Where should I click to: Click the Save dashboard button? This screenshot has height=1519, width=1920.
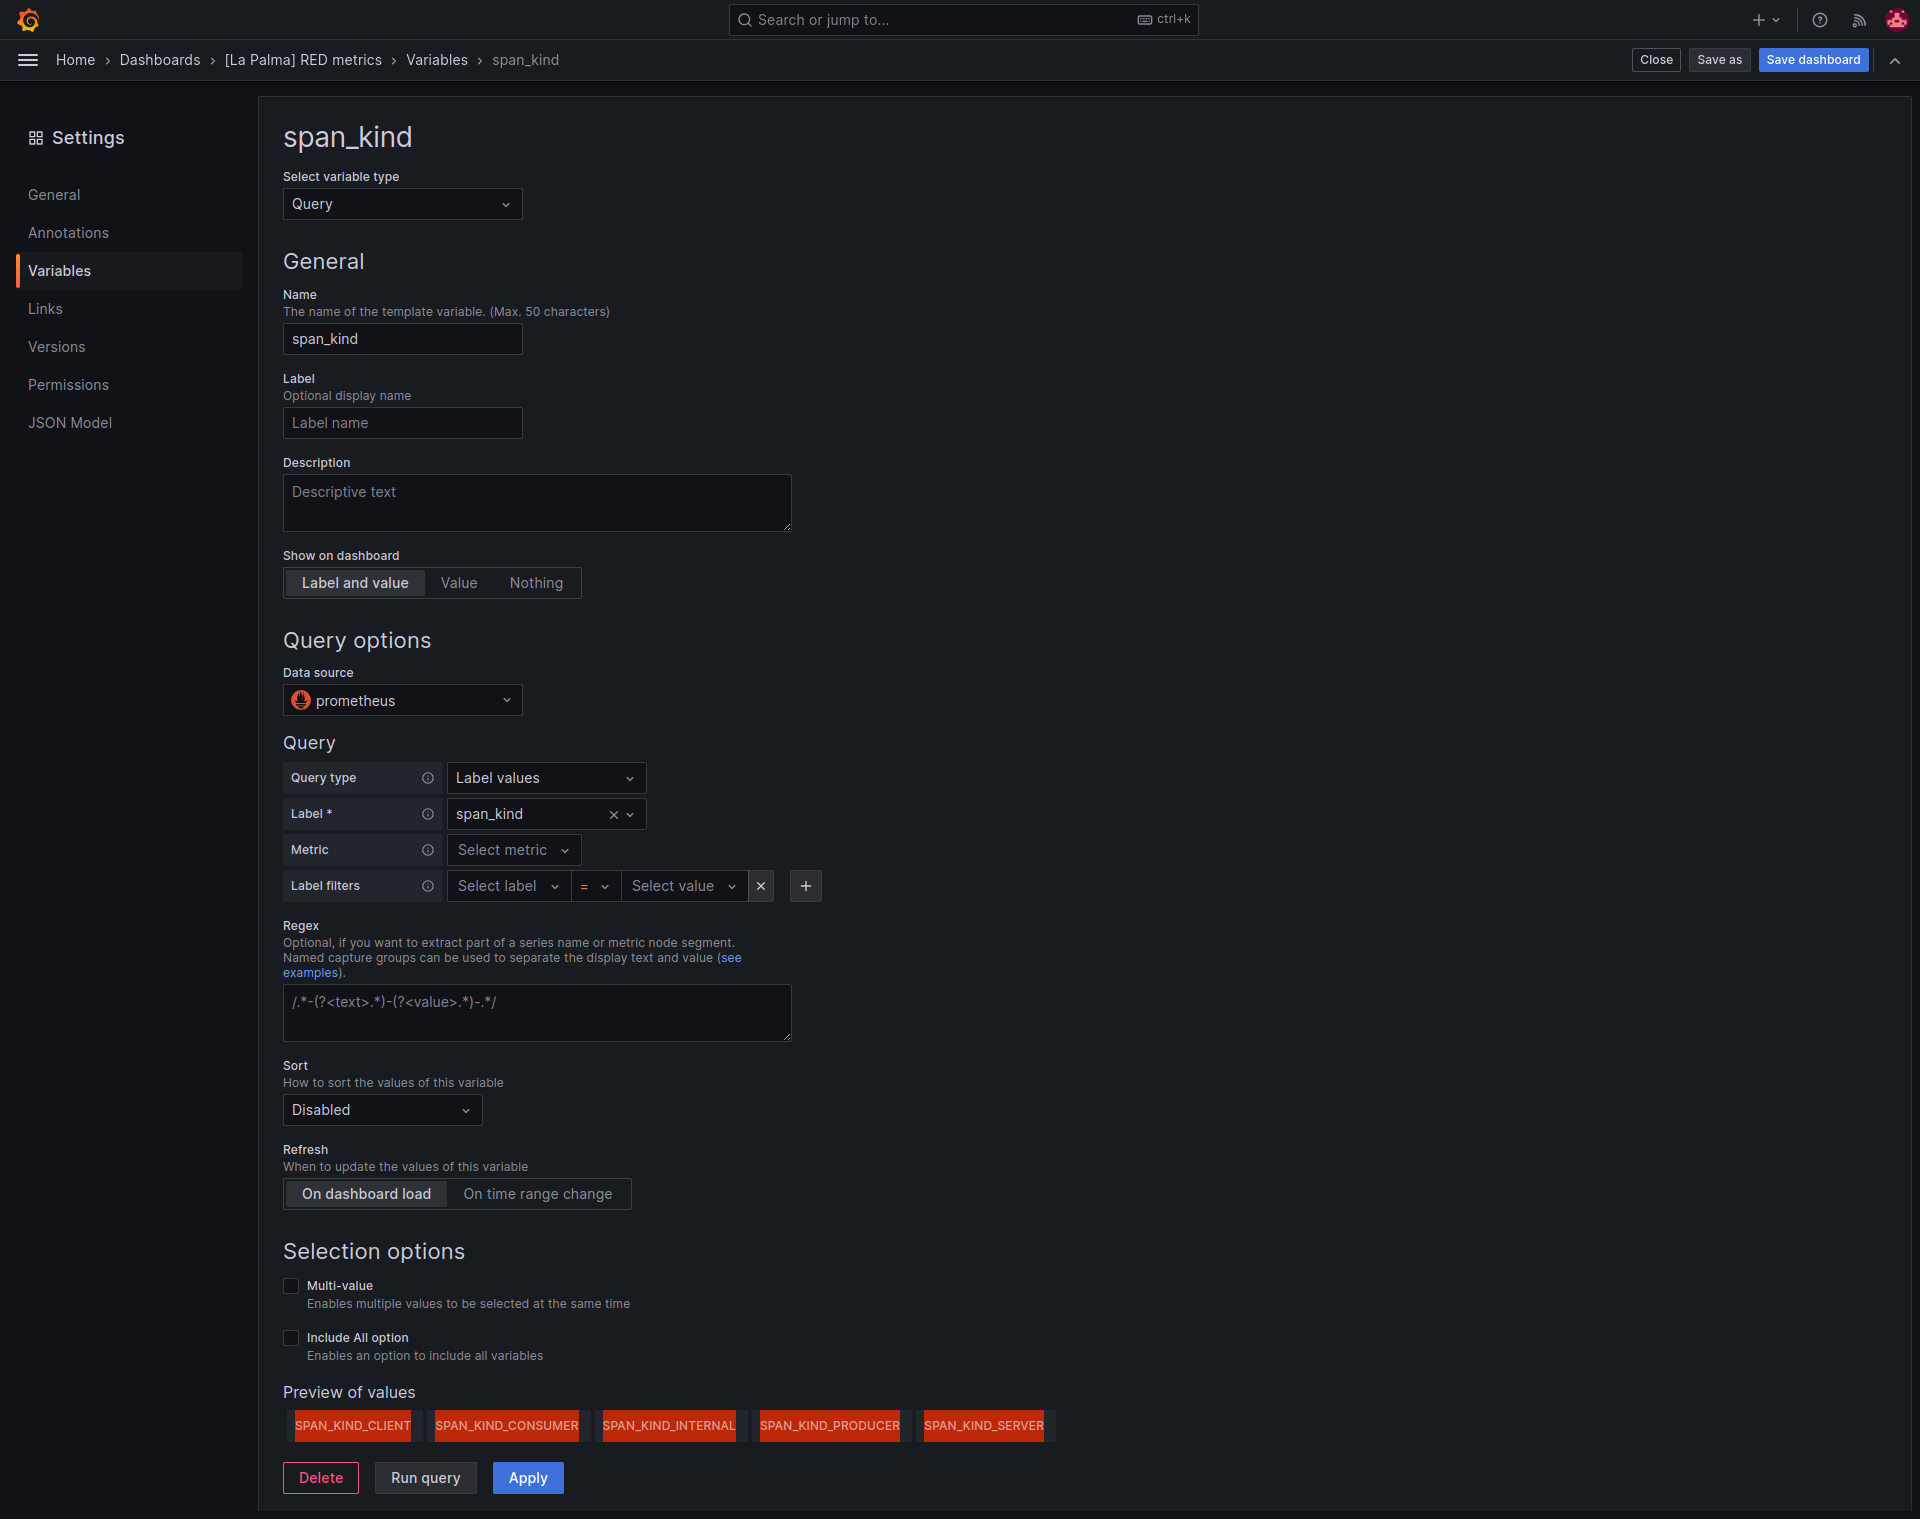(x=1813, y=60)
